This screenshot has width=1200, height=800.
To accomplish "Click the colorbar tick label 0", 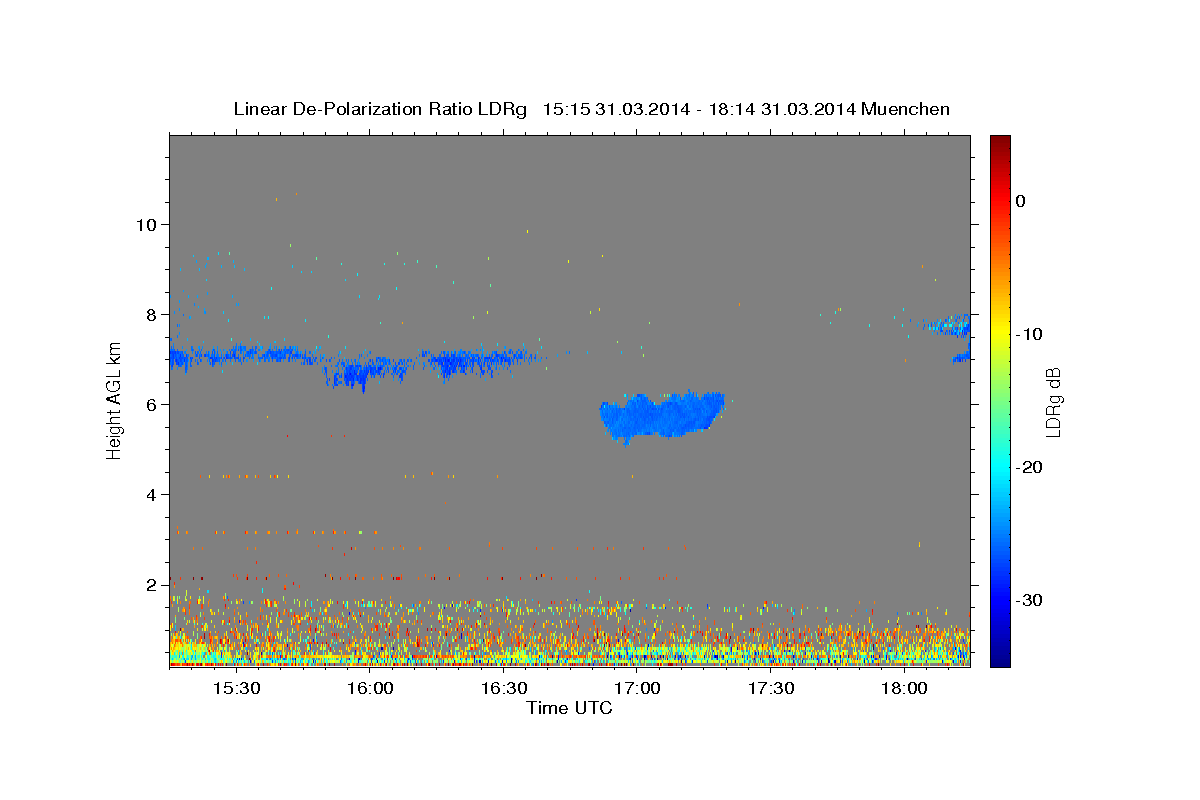I will pyautogui.click(x=1020, y=201).
